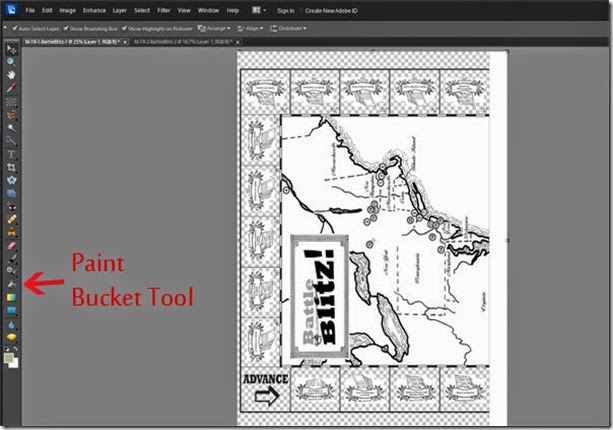The height and width of the screenshot is (430, 613).
Task: Open the Enhance menu
Action: pos(94,11)
